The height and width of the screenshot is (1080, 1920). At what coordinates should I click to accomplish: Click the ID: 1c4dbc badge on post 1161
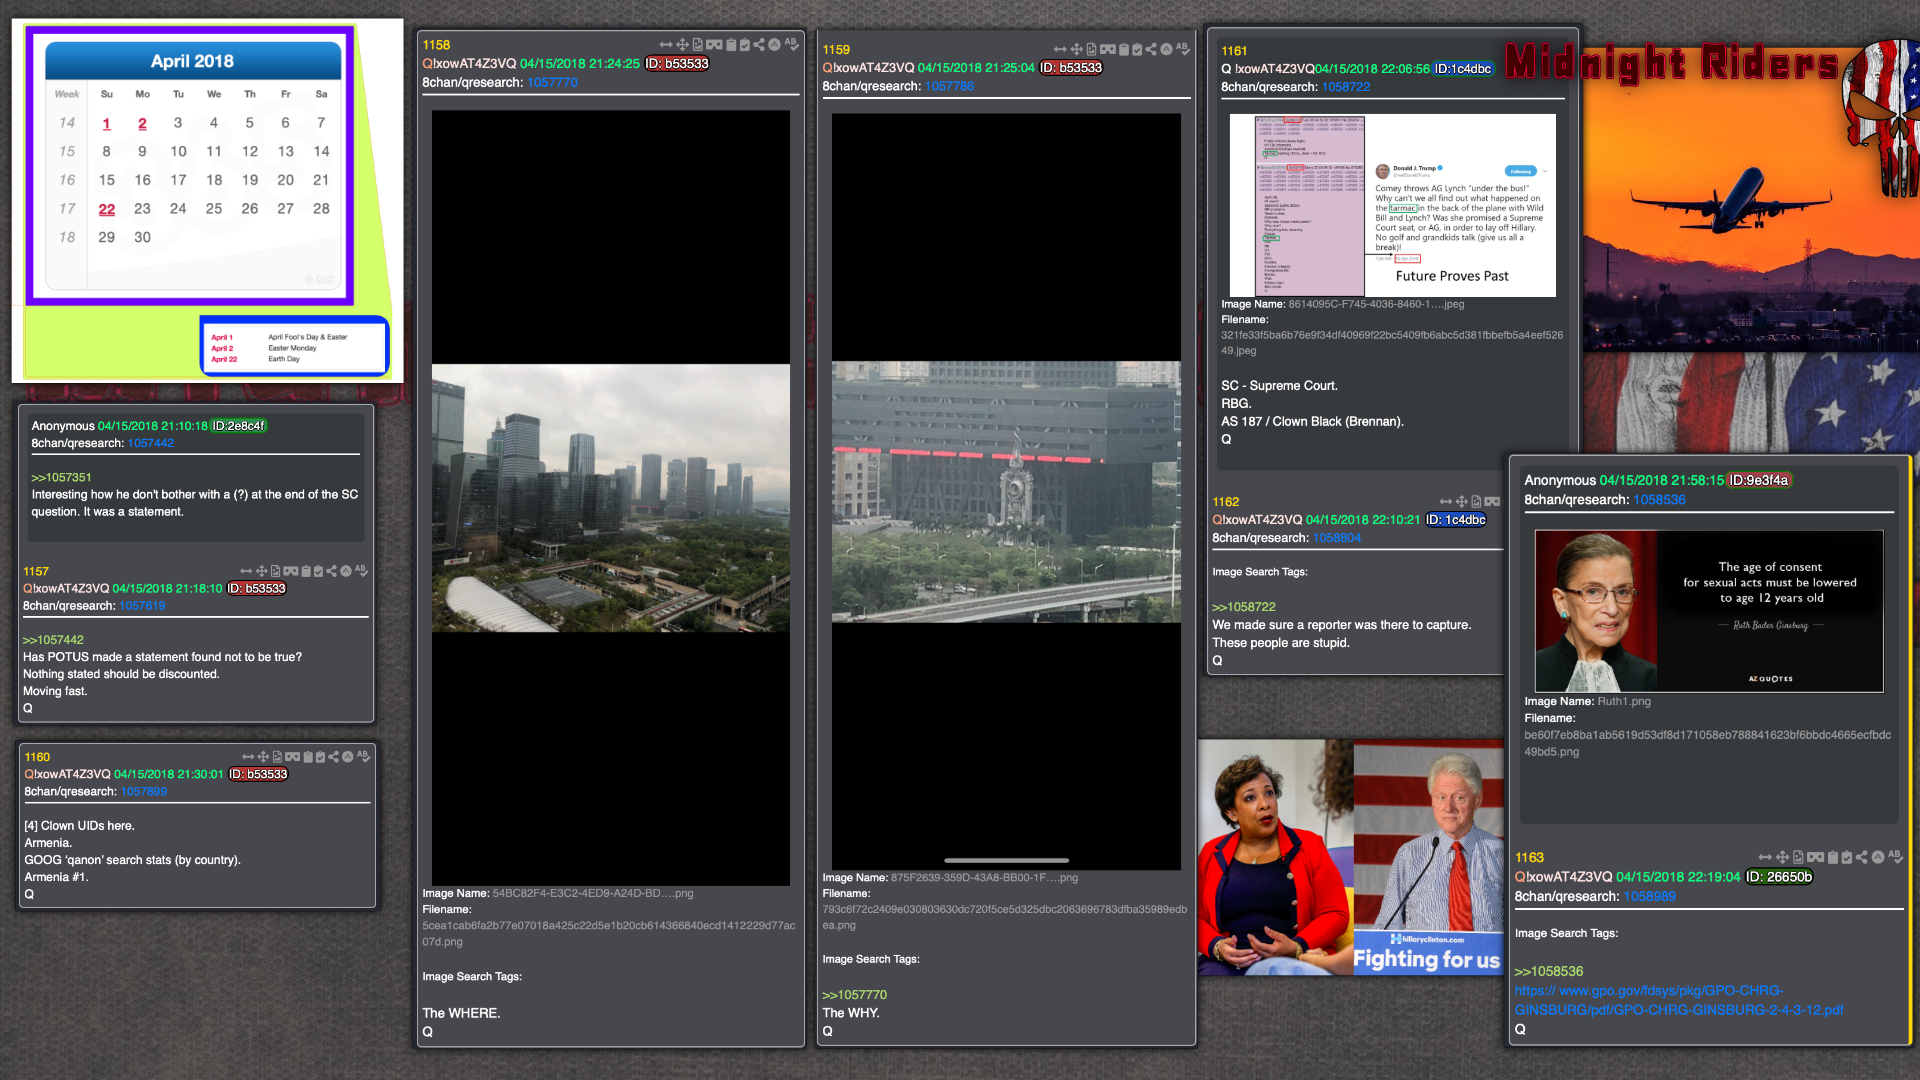click(1463, 69)
